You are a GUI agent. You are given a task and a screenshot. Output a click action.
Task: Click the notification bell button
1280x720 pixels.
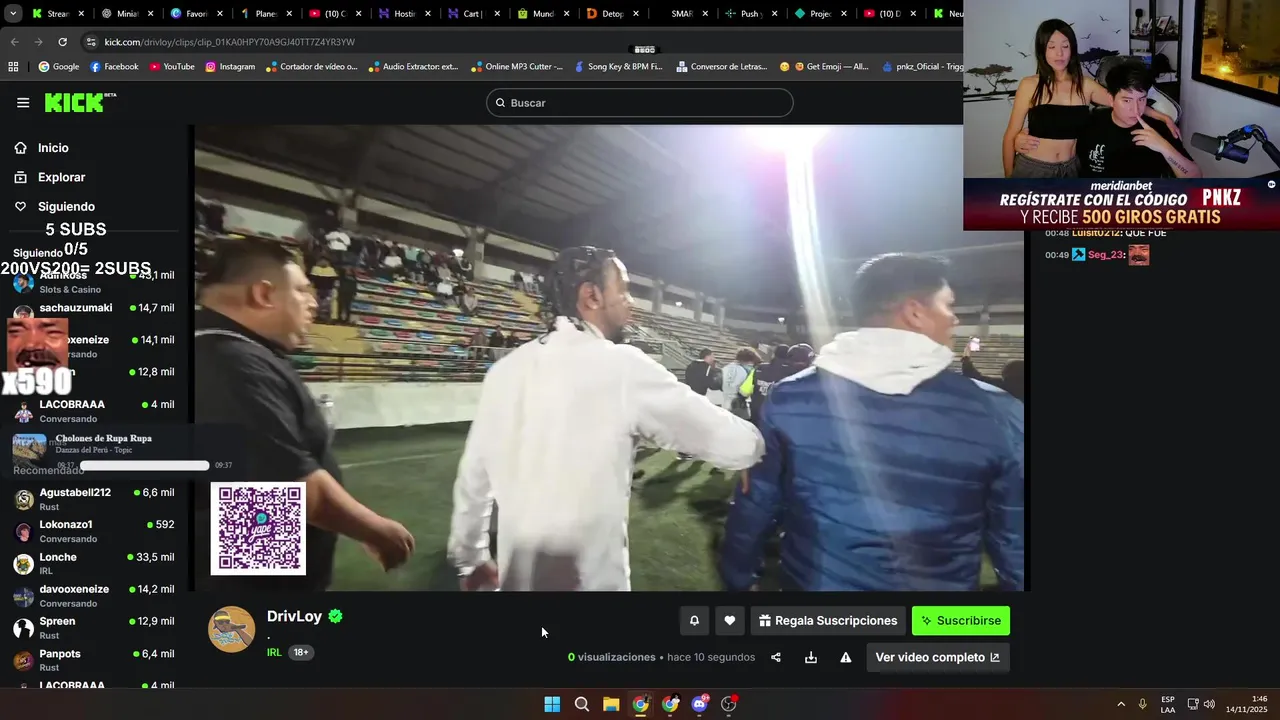pos(694,621)
